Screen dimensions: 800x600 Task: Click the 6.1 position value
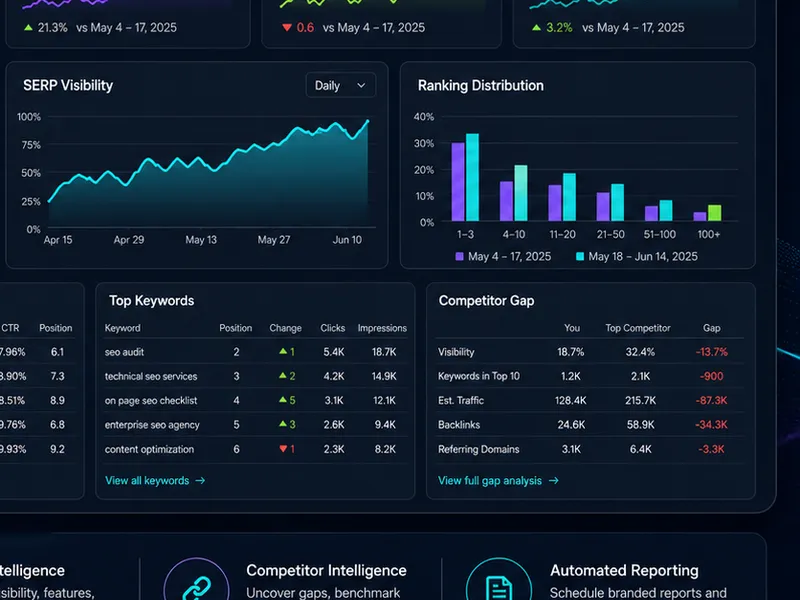click(x=57, y=352)
